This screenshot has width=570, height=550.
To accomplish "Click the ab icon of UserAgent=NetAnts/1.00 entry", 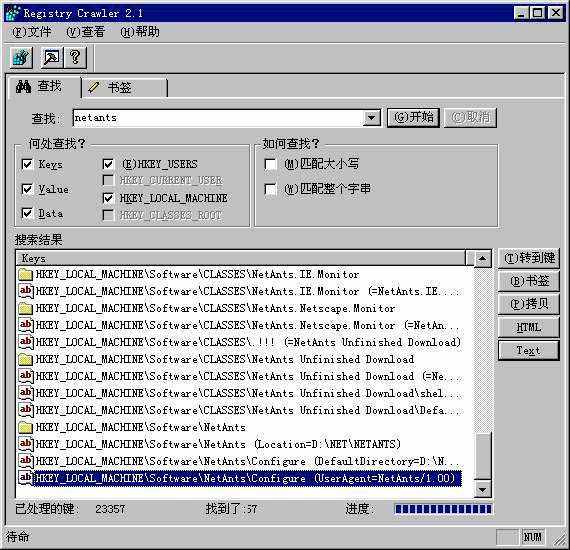I will pos(25,477).
